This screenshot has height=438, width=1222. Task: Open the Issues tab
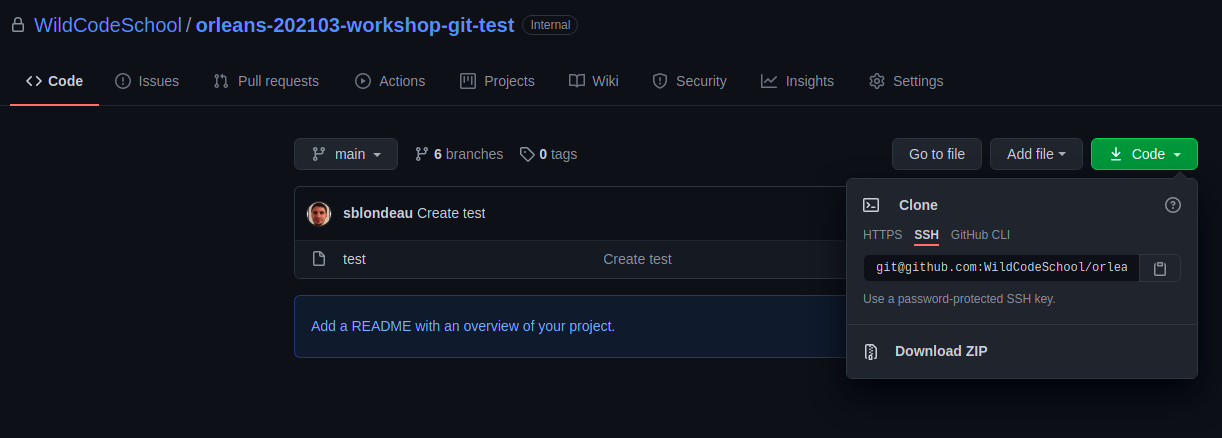coord(147,81)
